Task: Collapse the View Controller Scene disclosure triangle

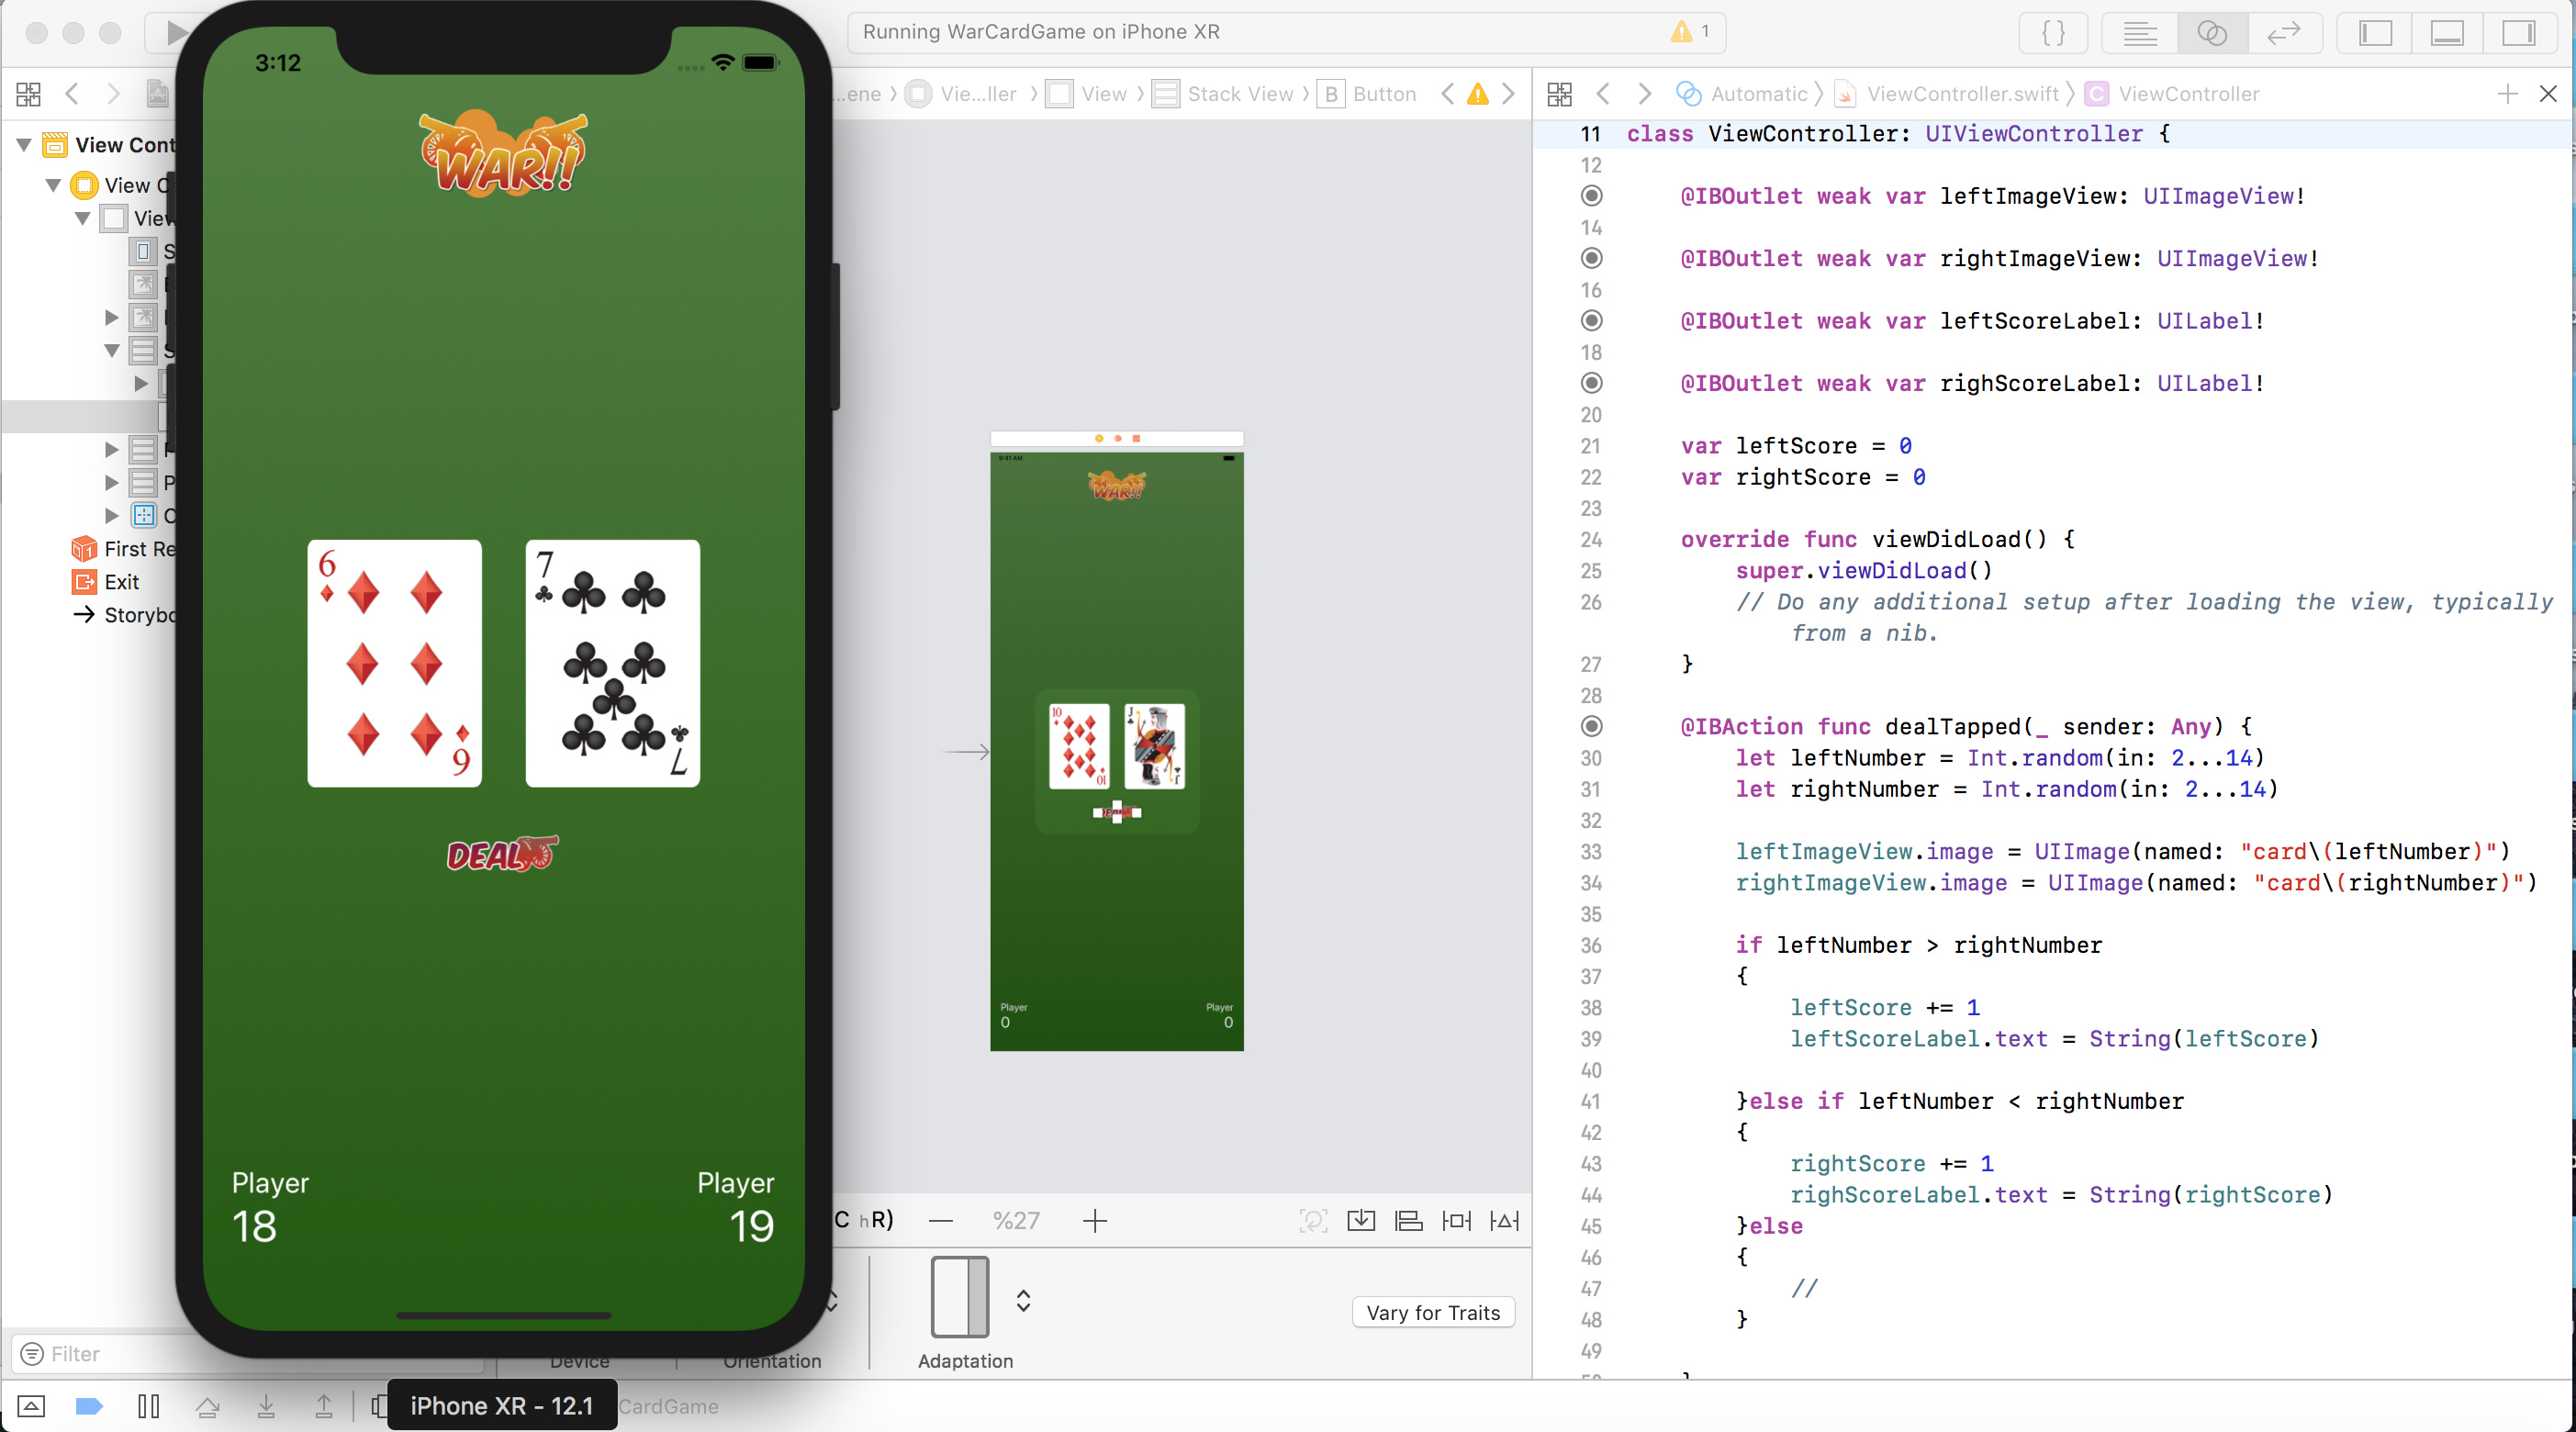Action: pyautogui.click(x=24, y=145)
